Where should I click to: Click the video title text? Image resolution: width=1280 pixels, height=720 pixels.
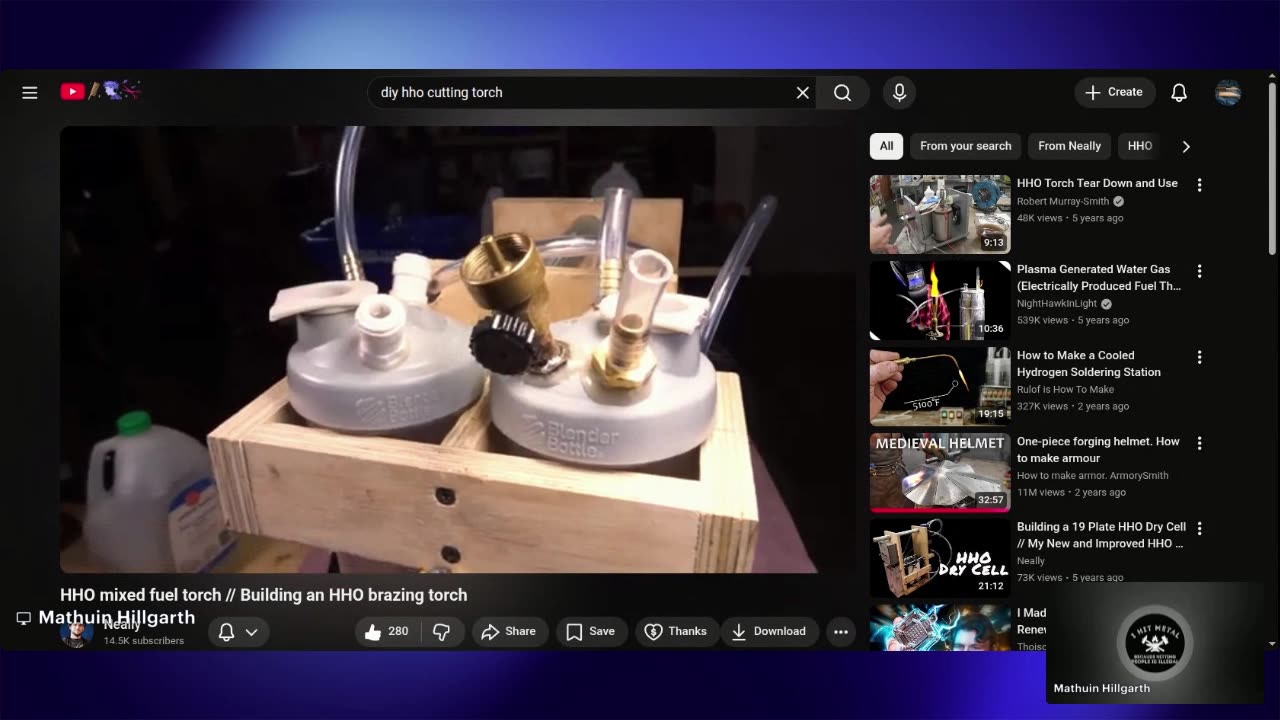[x=264, y=595]
